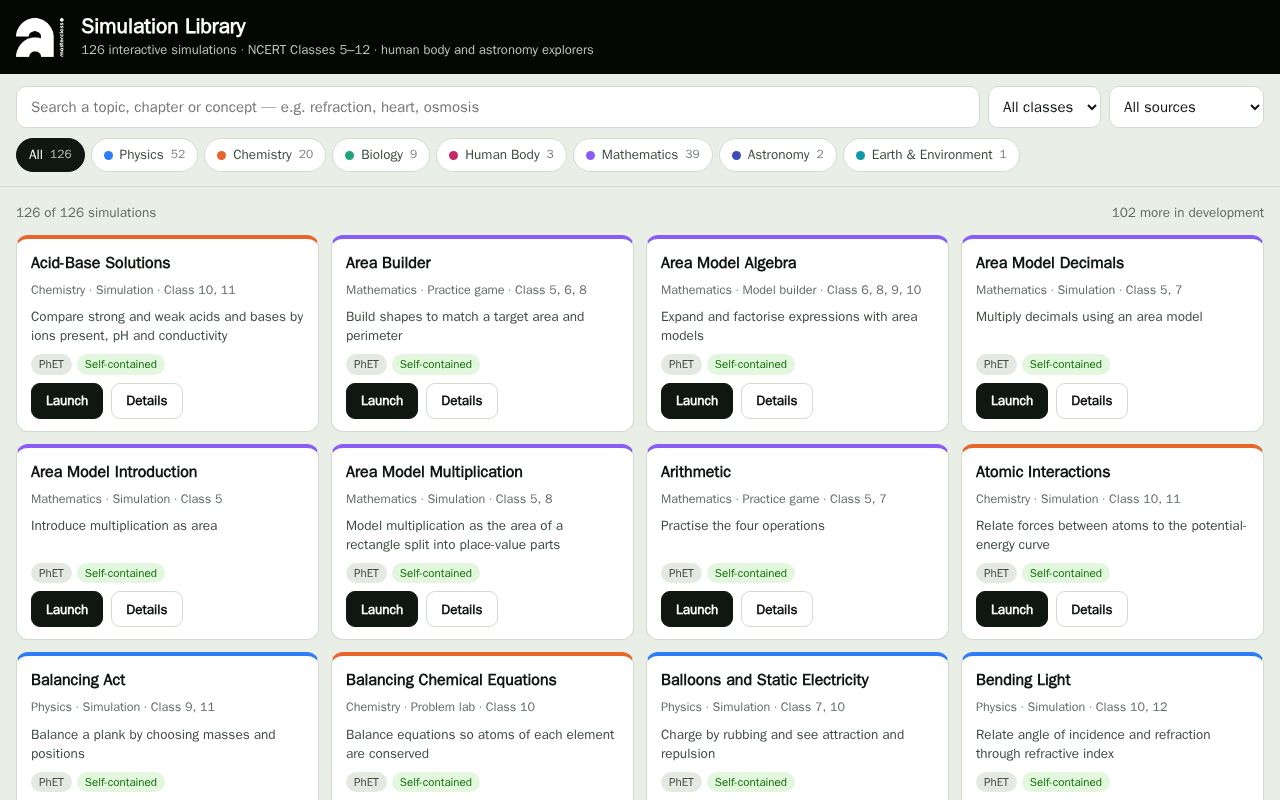
Task: Filter by Astronomy category
Action: tap(778, 155)
